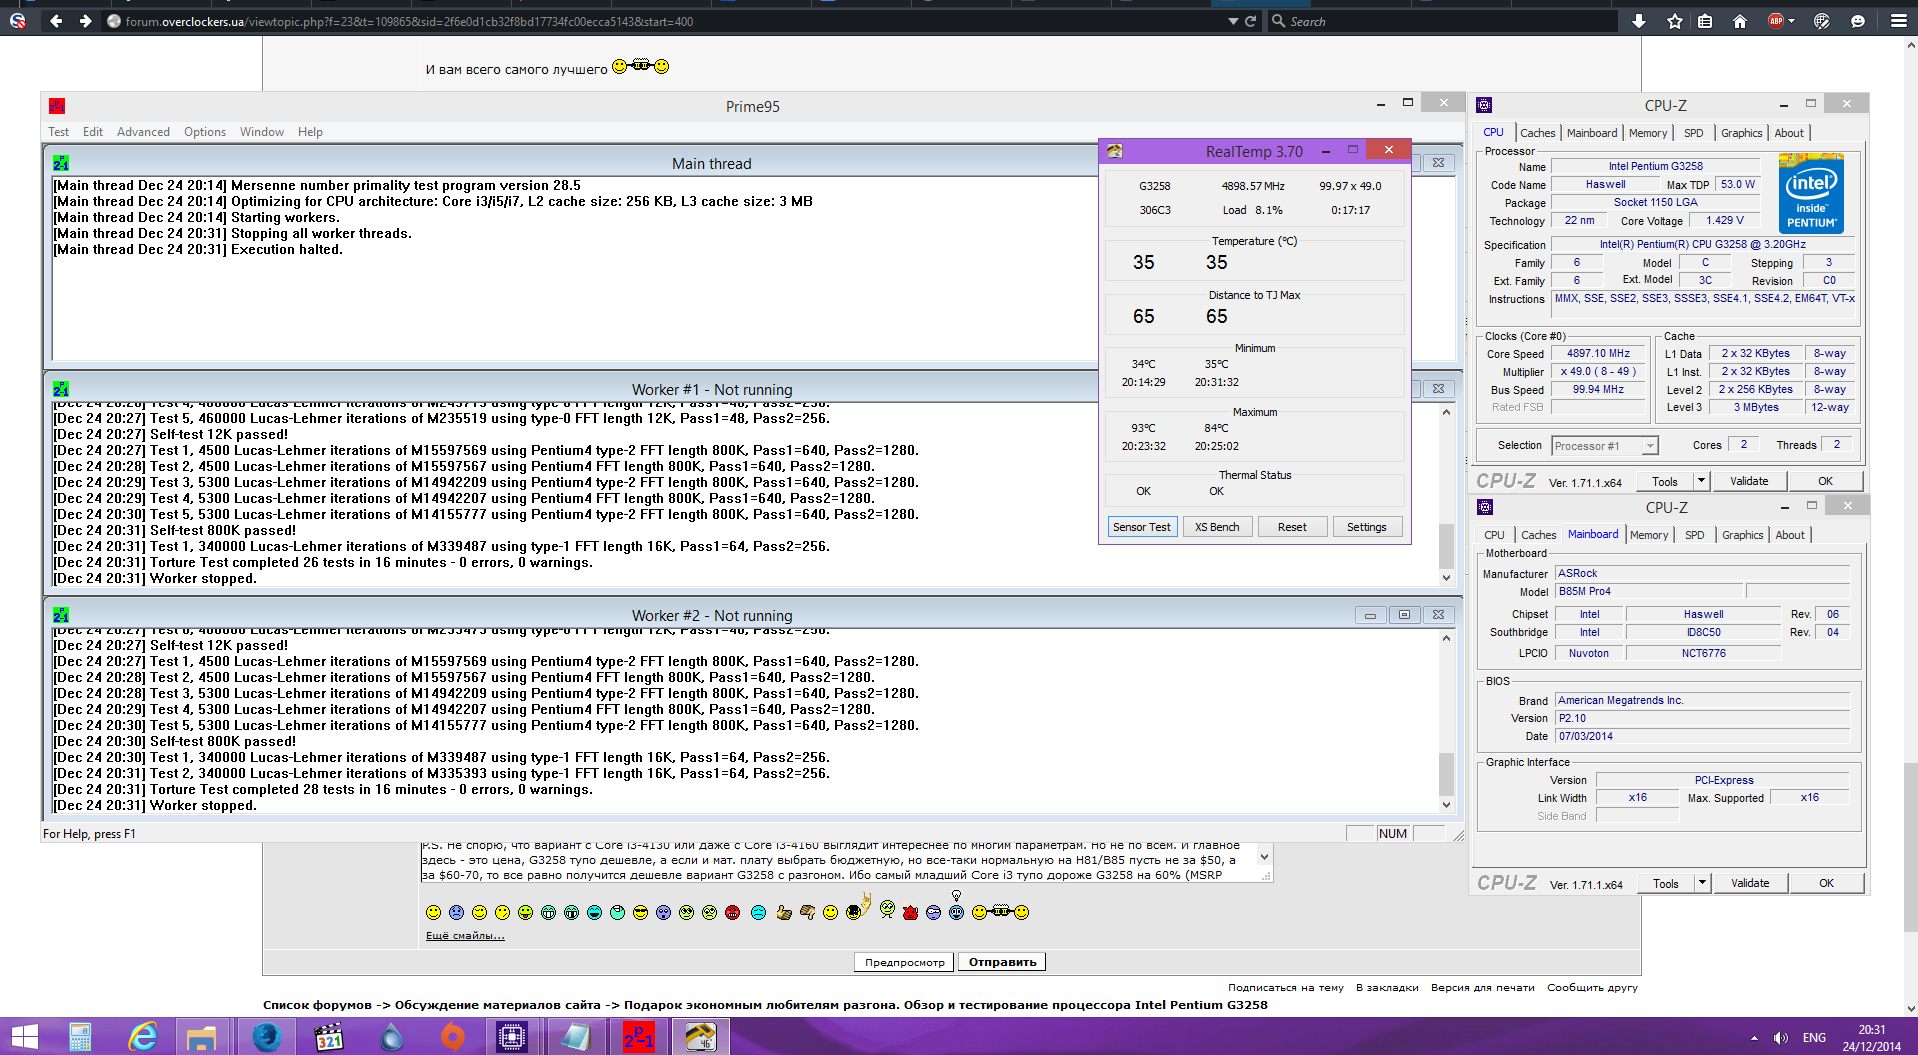
Task: Click Validate in the top CPU-Z window
Action: 1749,481
